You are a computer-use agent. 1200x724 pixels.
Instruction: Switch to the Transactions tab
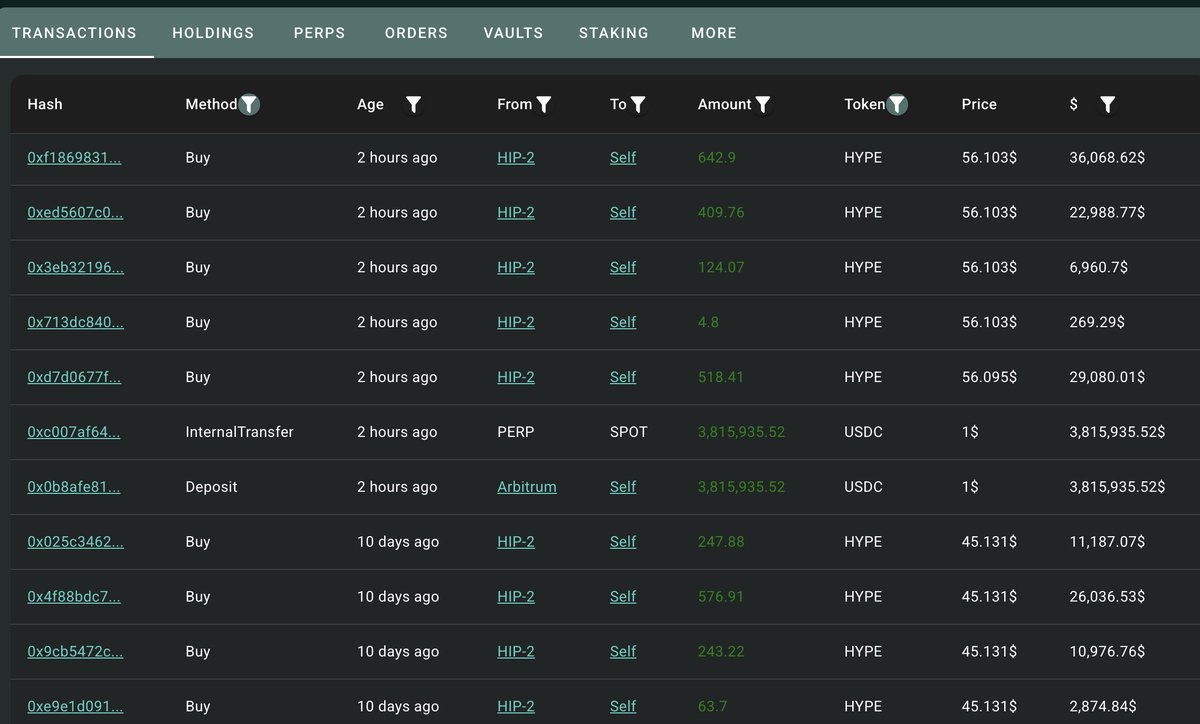(x=74, y=33)
